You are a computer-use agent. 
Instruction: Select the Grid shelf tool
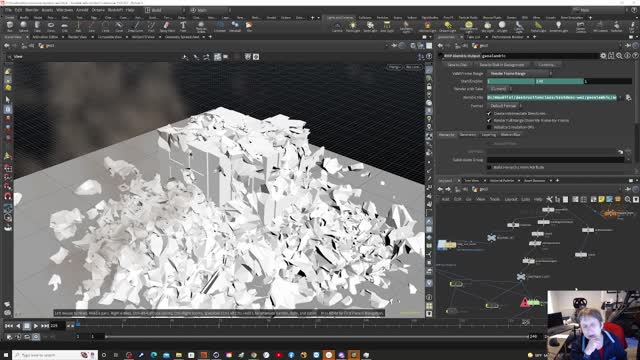tap(64, 27)
